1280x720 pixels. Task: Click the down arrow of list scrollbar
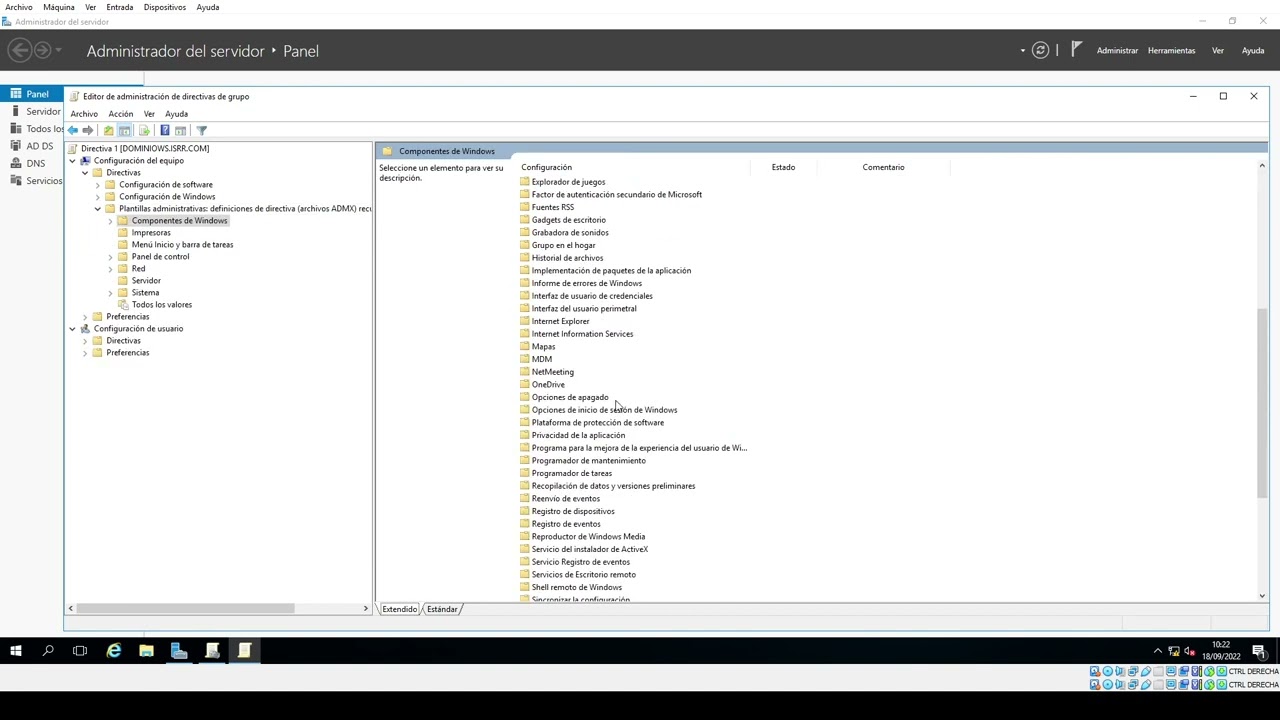(x=1262, y=596)
